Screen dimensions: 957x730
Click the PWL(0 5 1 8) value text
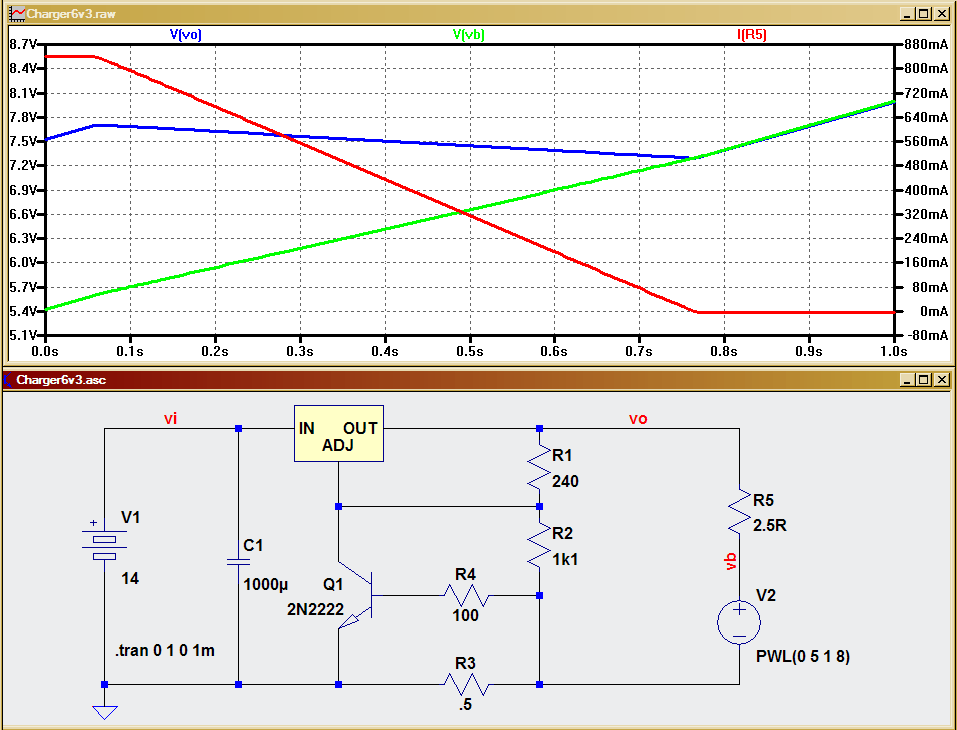click(x=803, y=657)
